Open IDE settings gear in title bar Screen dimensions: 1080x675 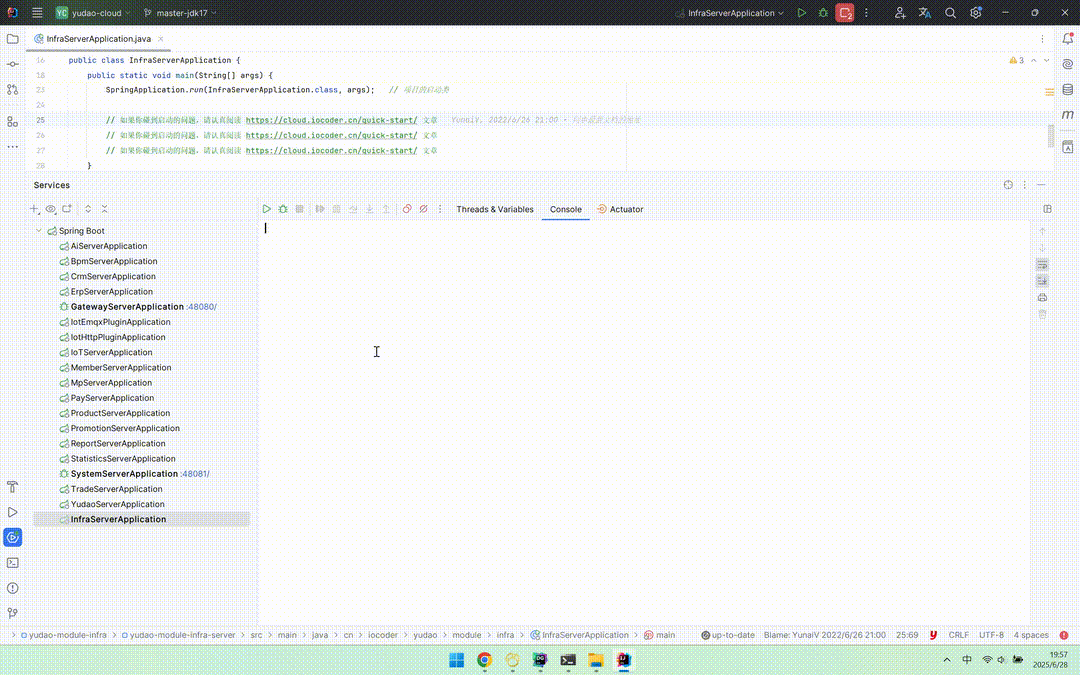click(x=976, y=13)
